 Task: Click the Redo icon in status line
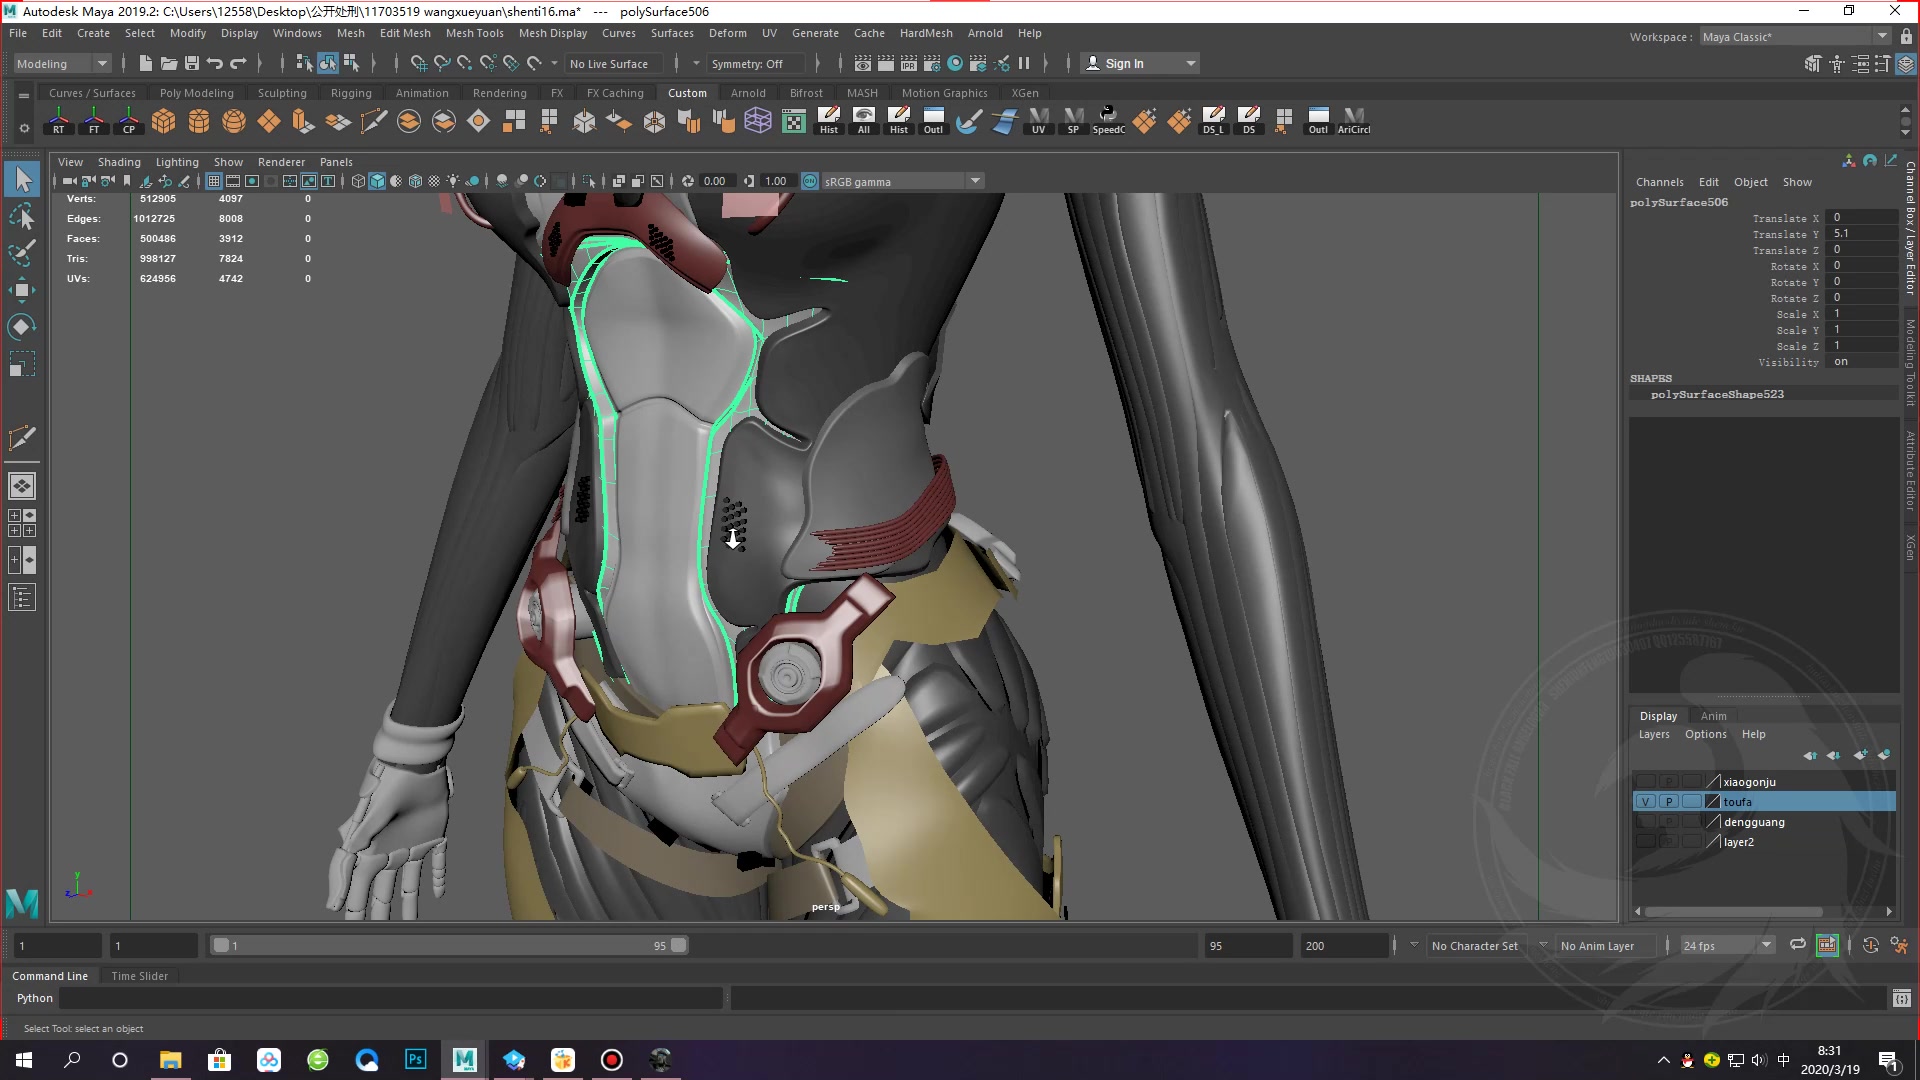pyautogui.click(x=238, y=63)
